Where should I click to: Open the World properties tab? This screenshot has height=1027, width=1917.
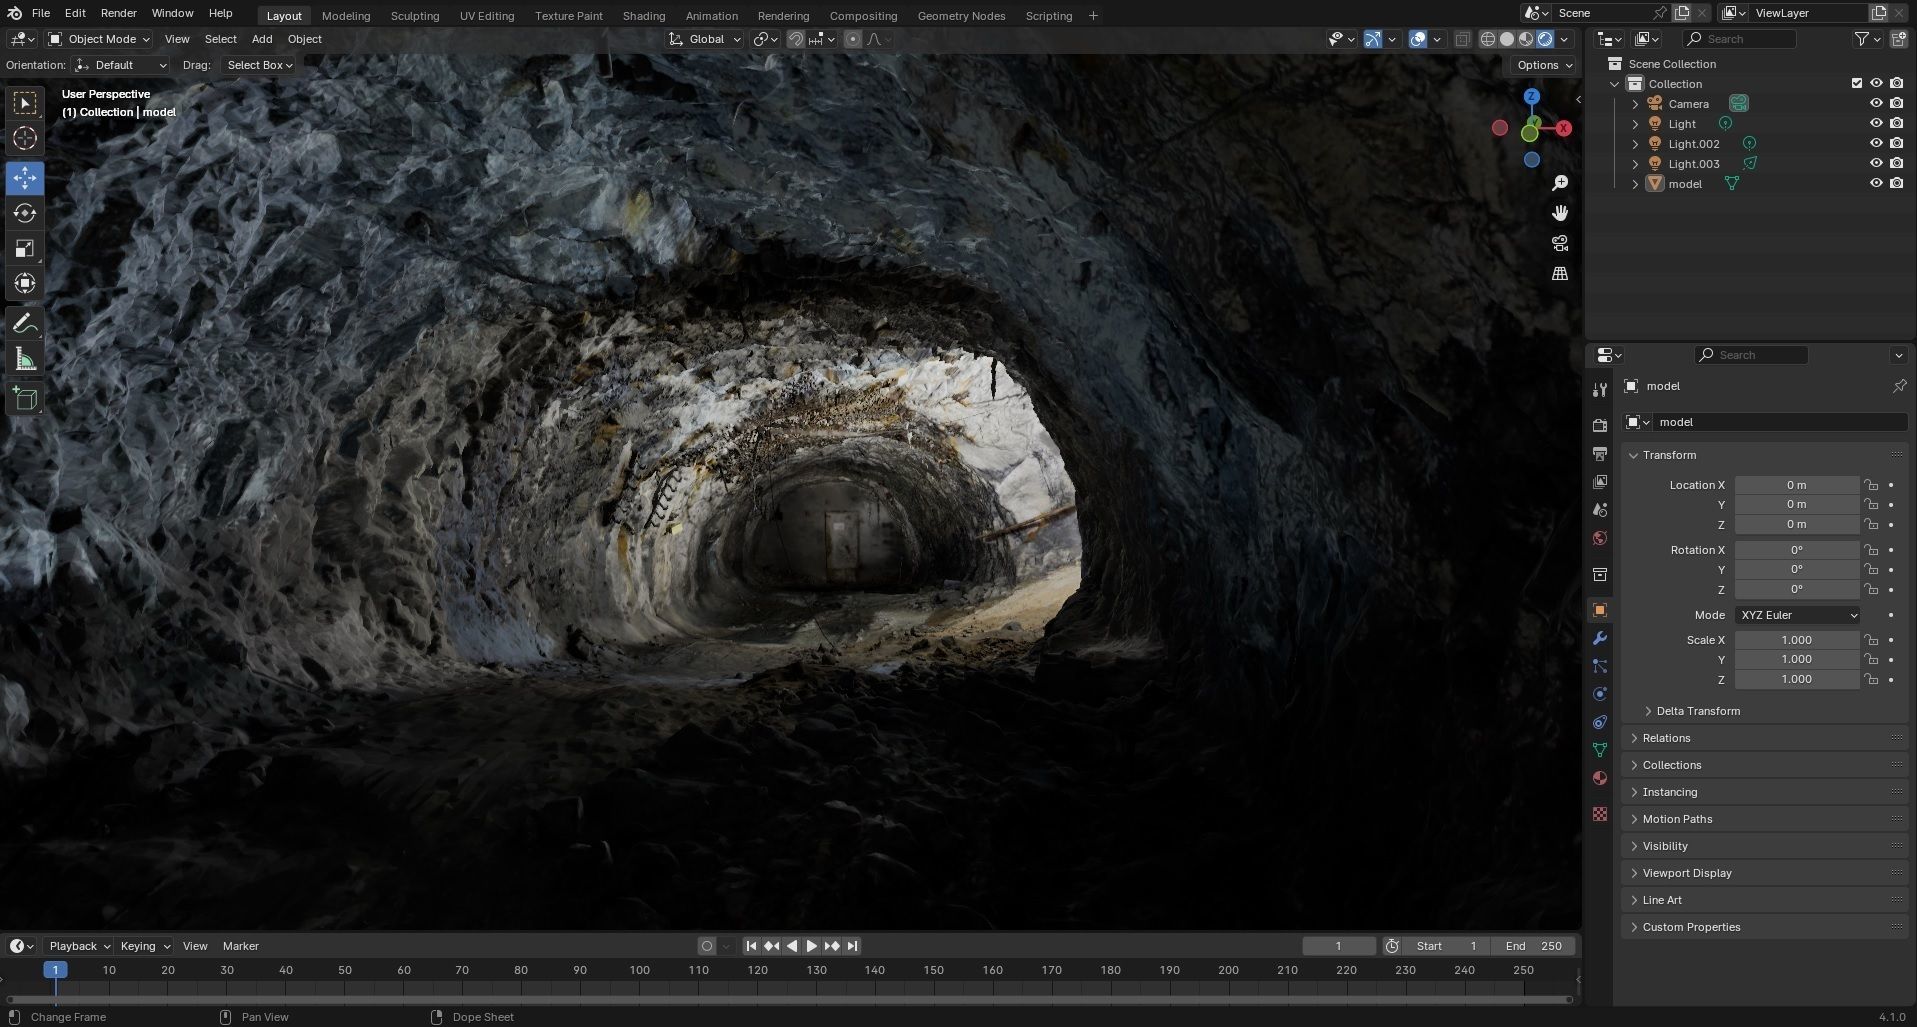(1600, 538)
